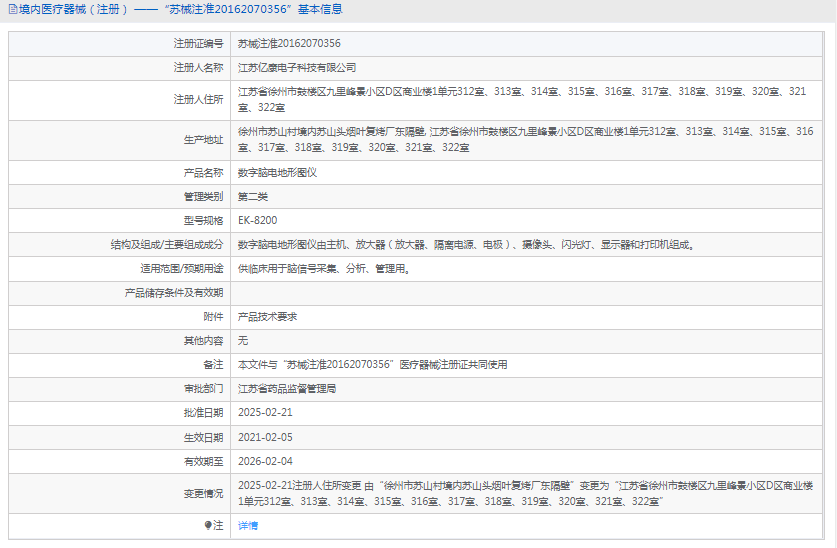This screenshot has width=837, height=548.
Task: Click the 有效期至 label cell
Action: 120,462
